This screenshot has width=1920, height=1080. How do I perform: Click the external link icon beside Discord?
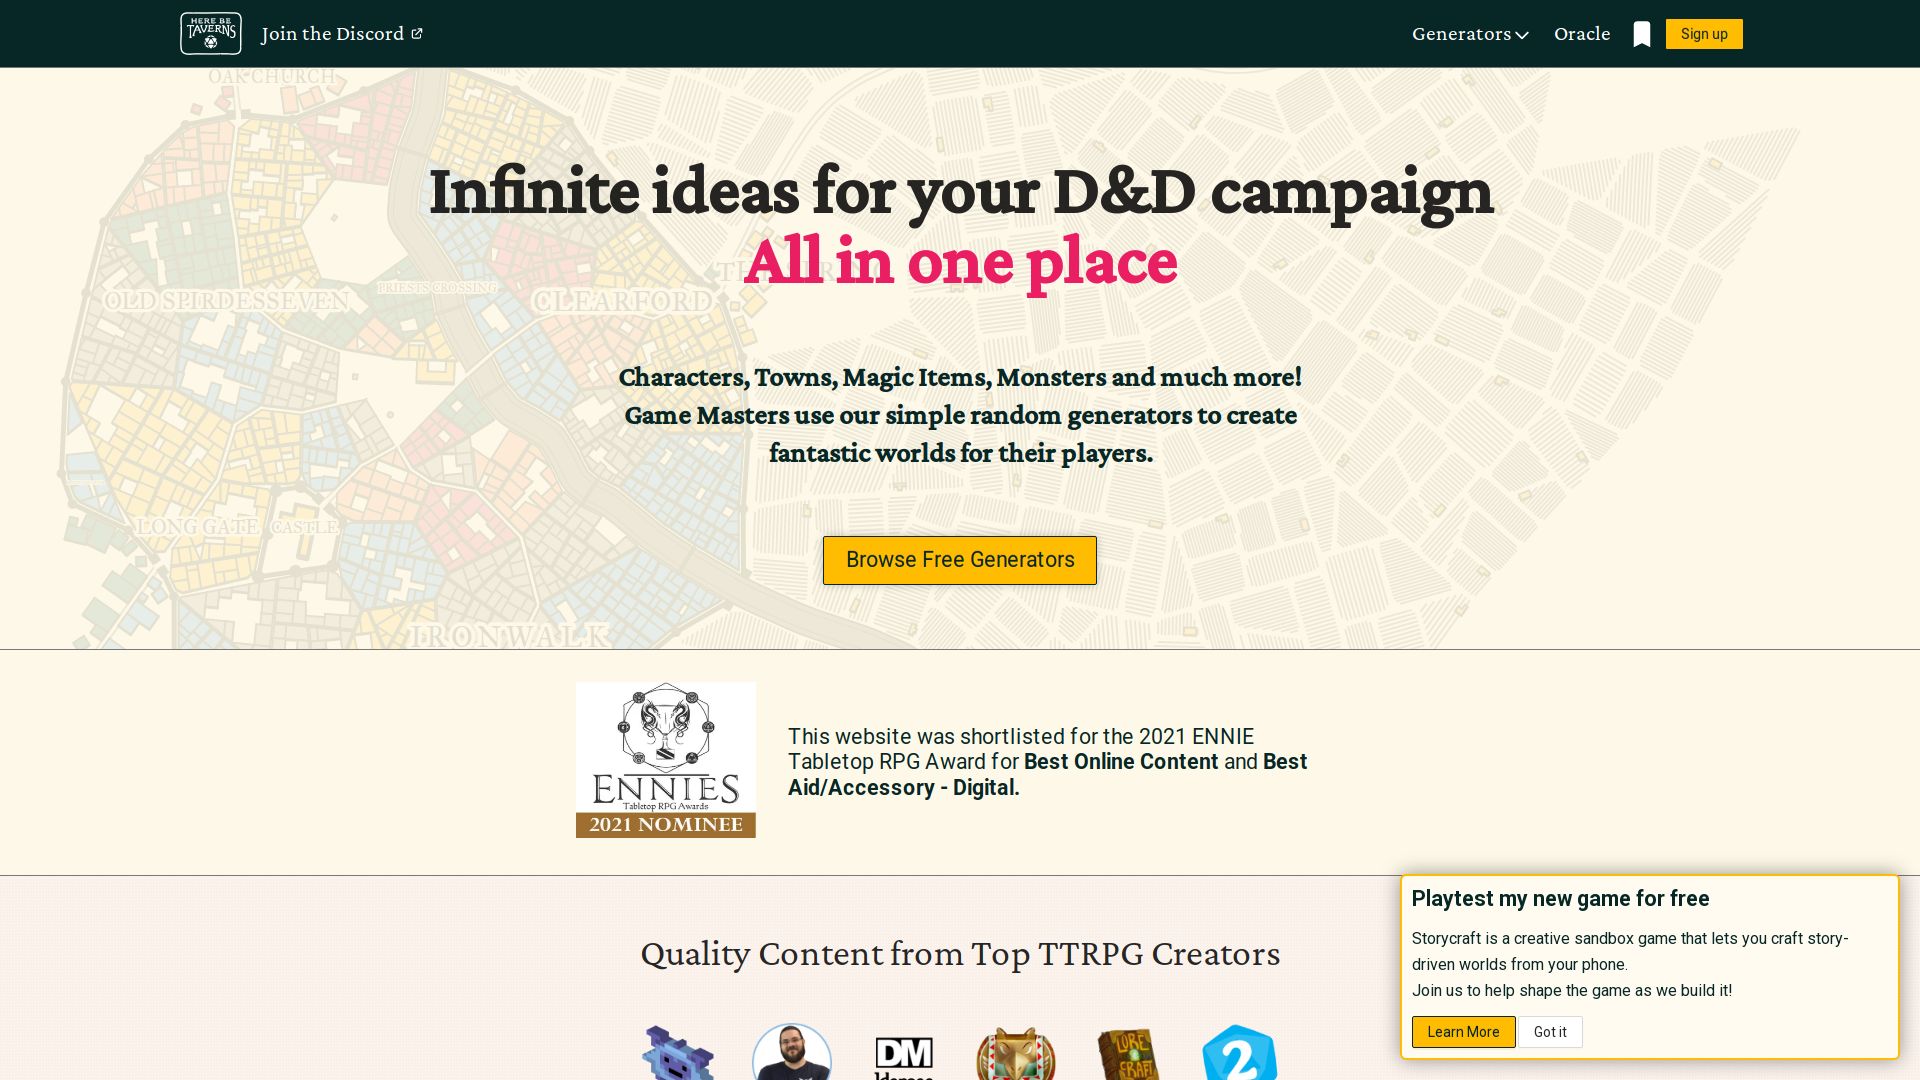(x=417, y=34)
